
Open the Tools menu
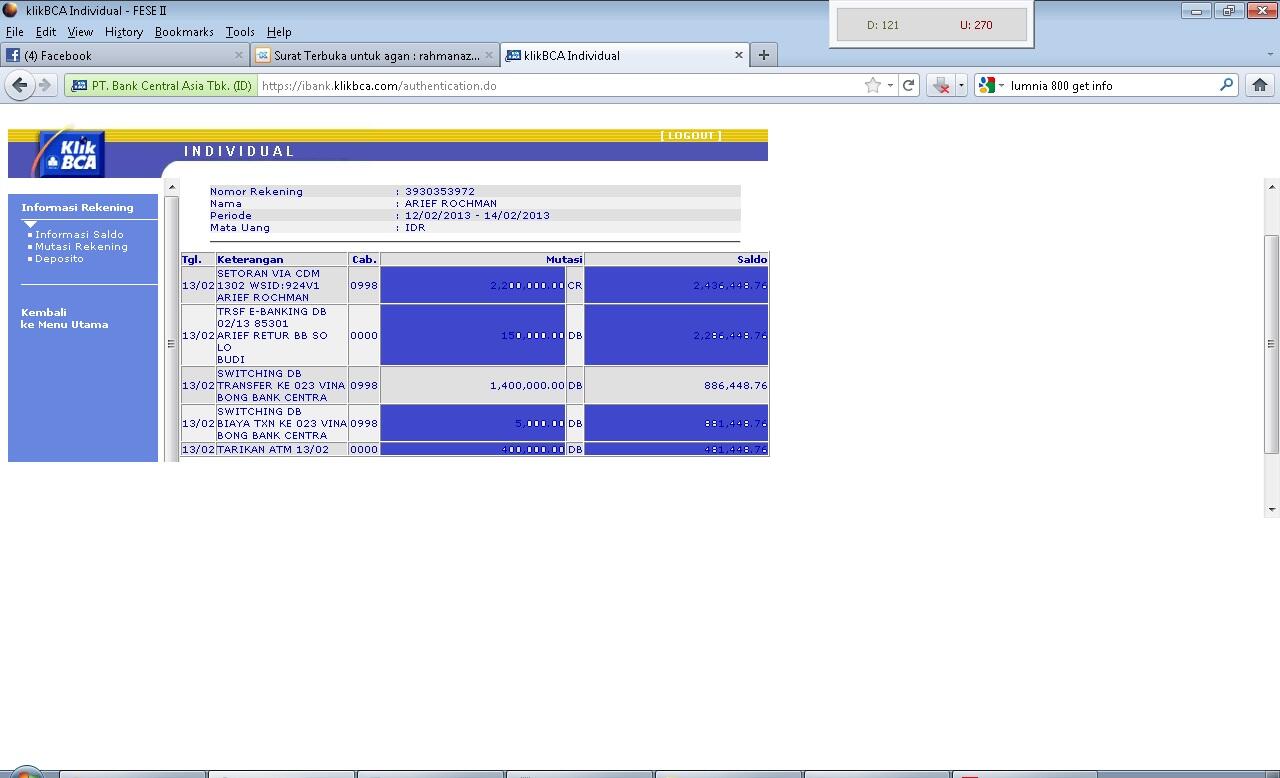(240, 32)
